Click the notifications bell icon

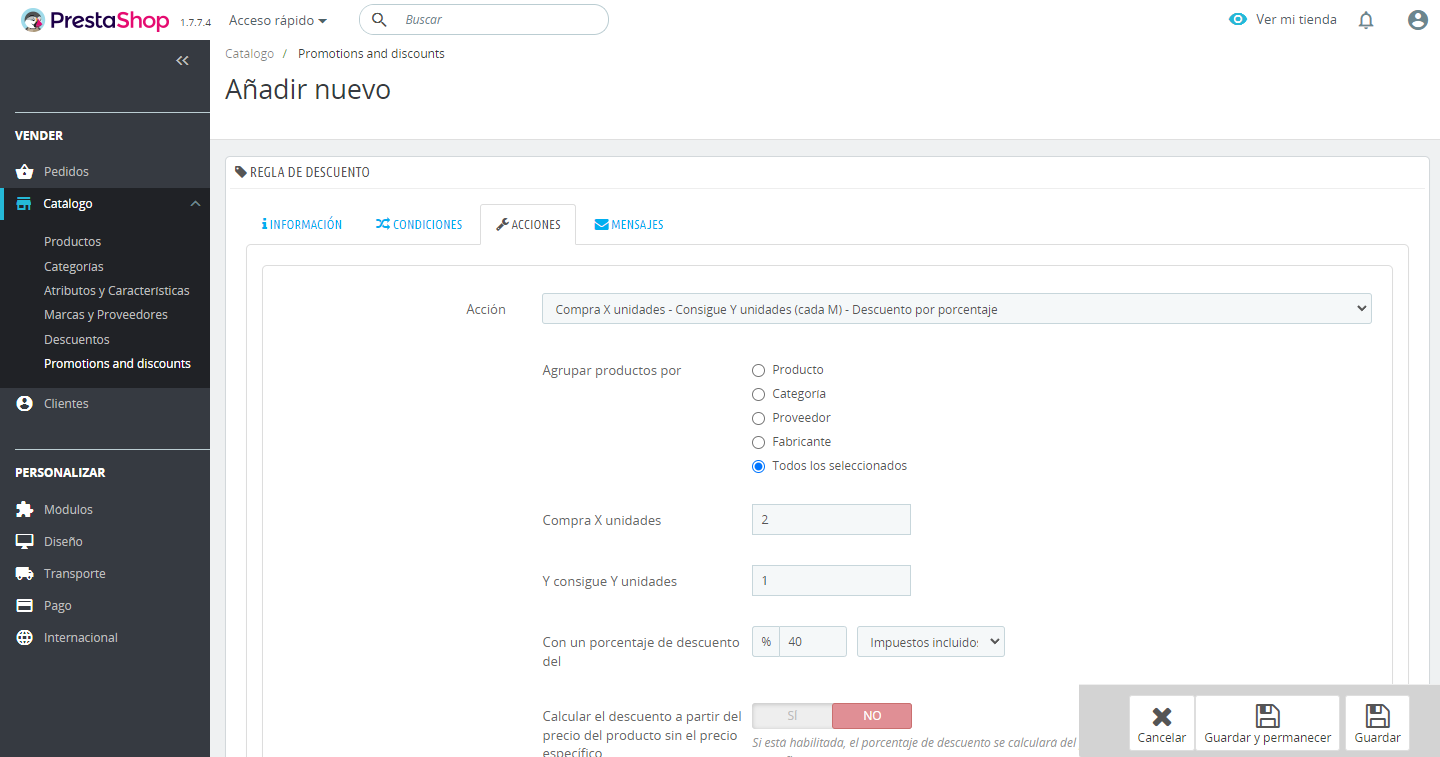[x=1366, y=20]
